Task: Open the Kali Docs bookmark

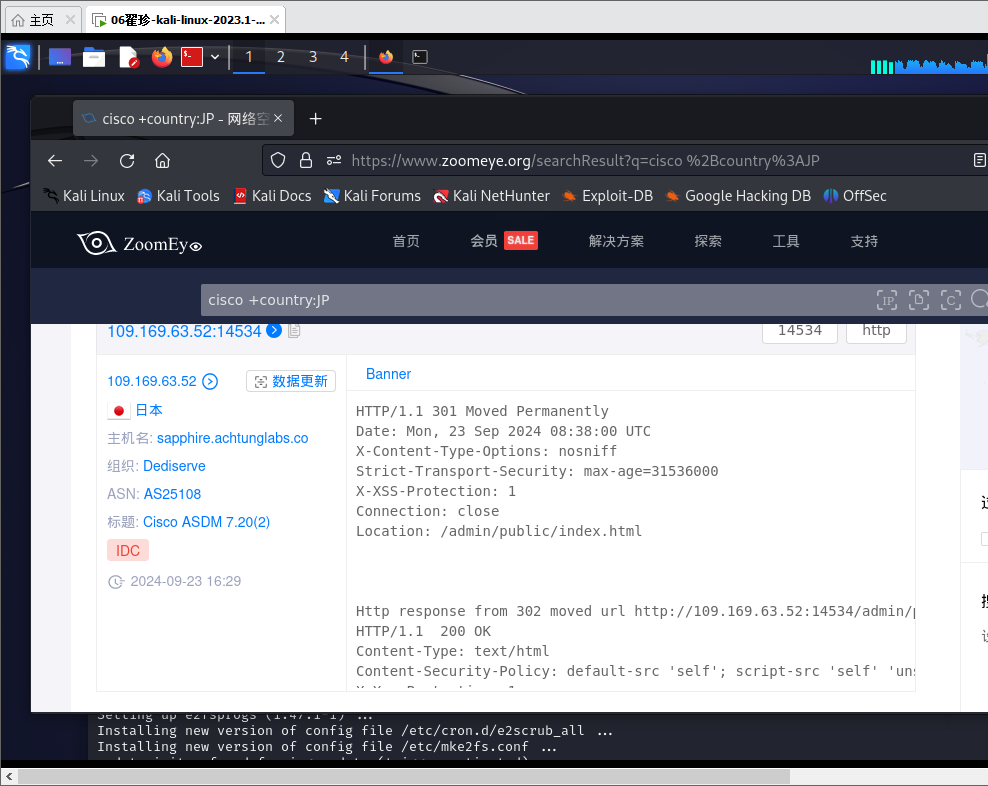Action: [273, 196]
